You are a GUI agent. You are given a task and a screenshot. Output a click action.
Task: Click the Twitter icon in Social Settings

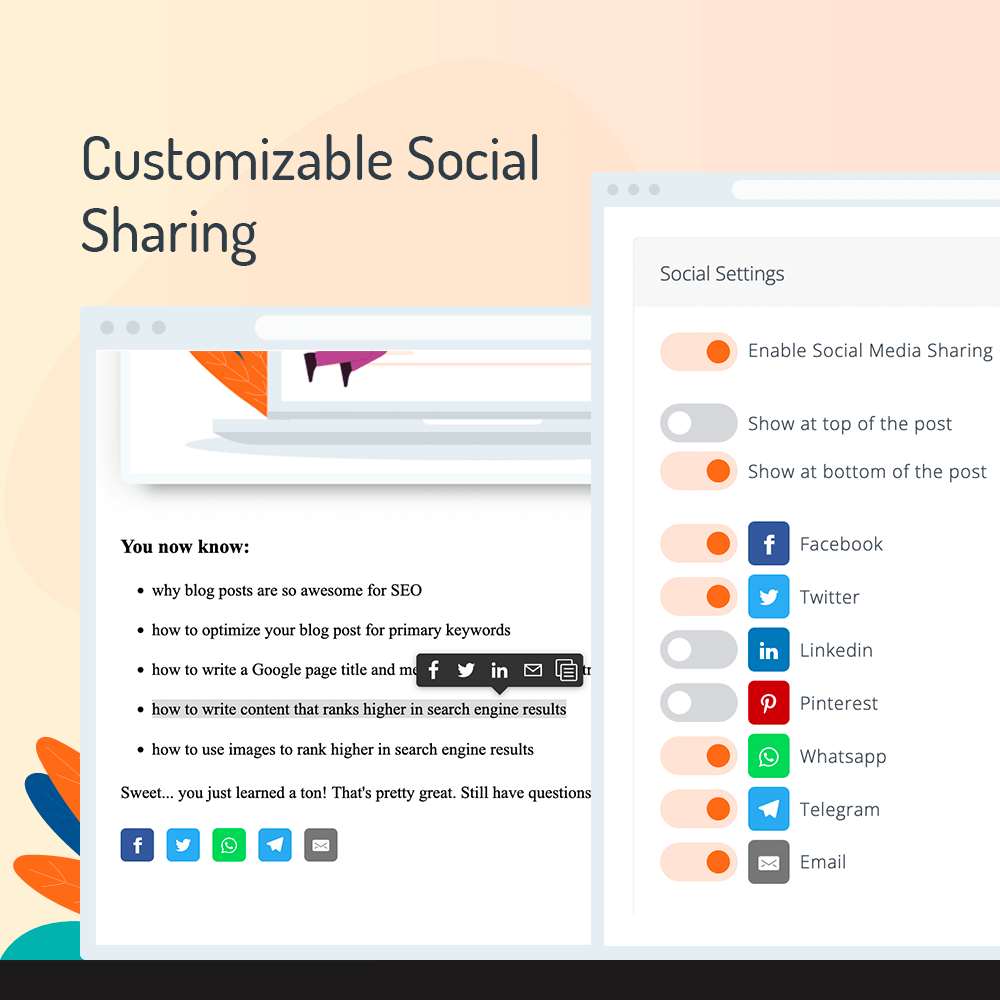tap(768, 596)
